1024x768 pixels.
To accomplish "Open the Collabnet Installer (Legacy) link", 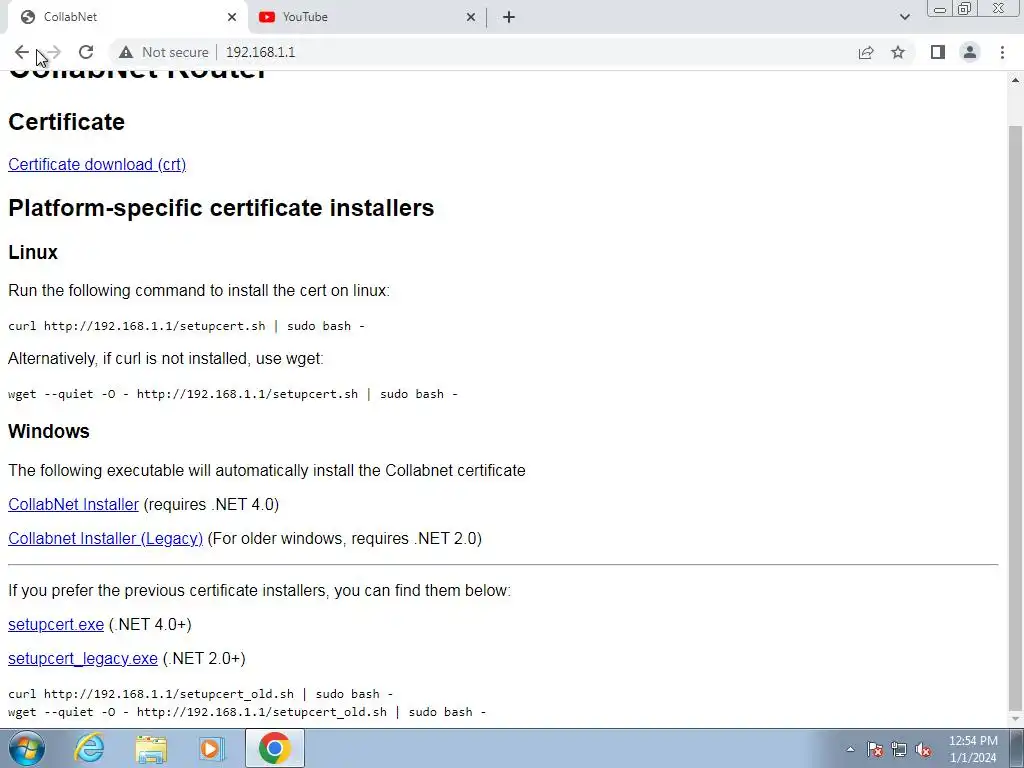I will coord(106,538).
